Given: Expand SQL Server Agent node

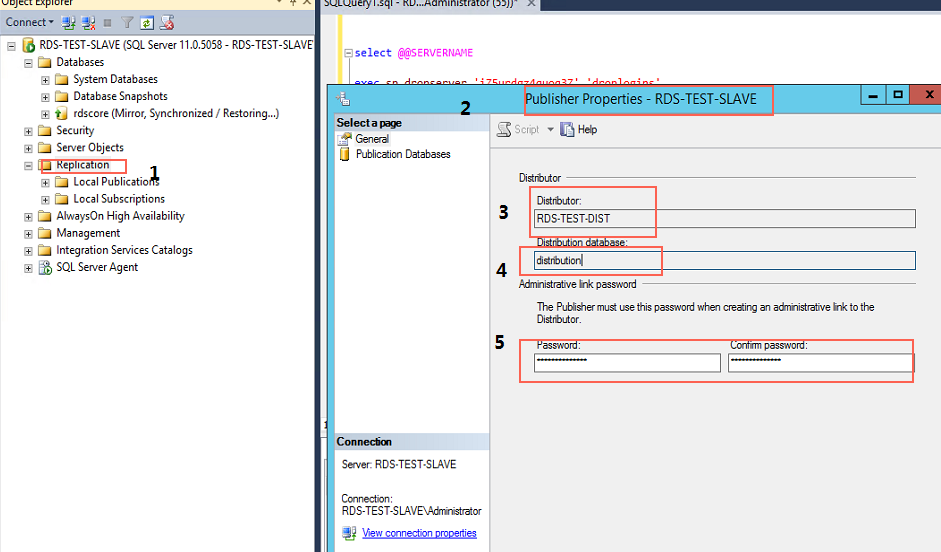Looking at the screenshot, I should 28,268.
